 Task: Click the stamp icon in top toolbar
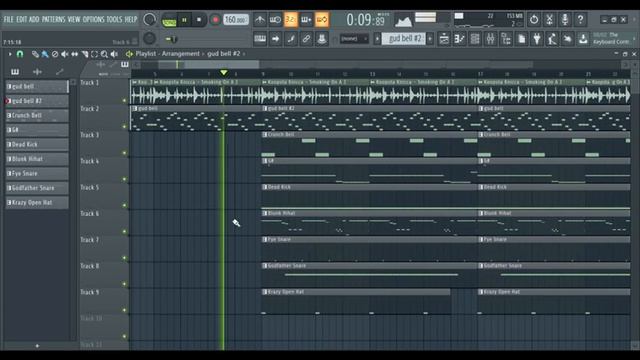pyautogui.click(x=322, y=39)
